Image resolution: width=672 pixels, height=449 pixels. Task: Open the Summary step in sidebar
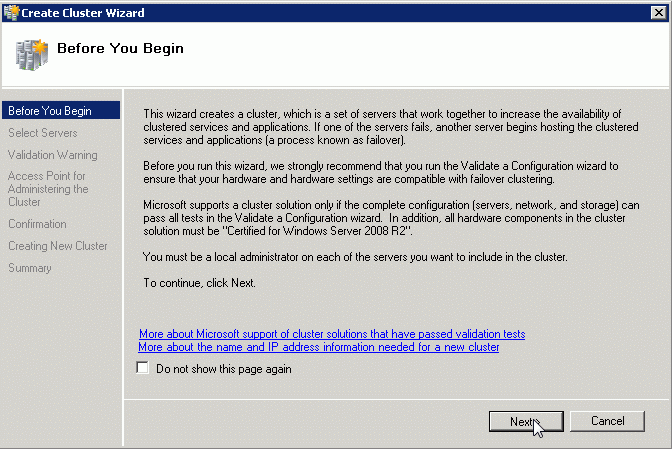pos(30,268)
